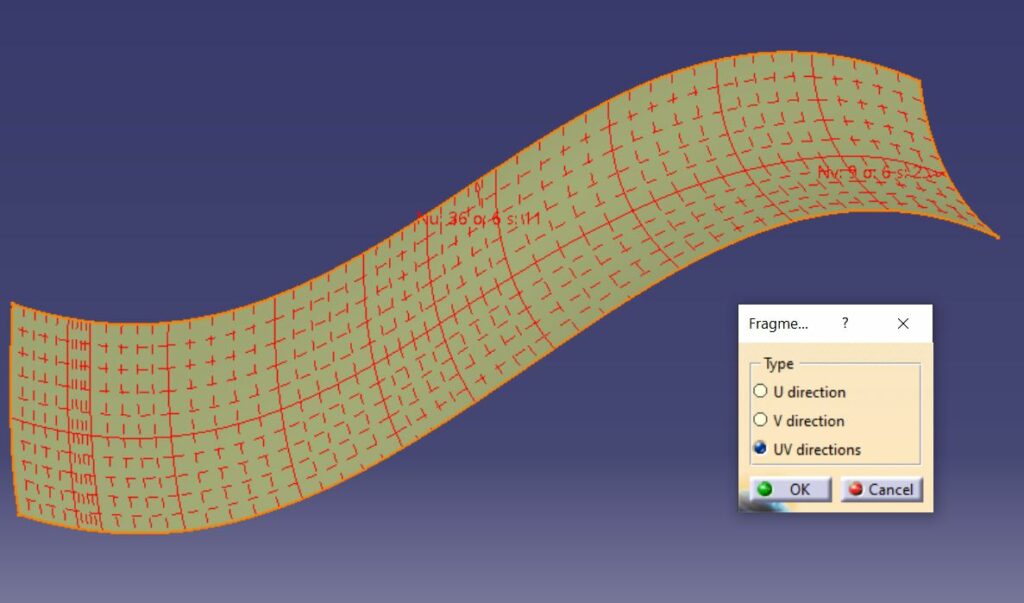Confirm fragmentation by clicking OK

point(790,489)
